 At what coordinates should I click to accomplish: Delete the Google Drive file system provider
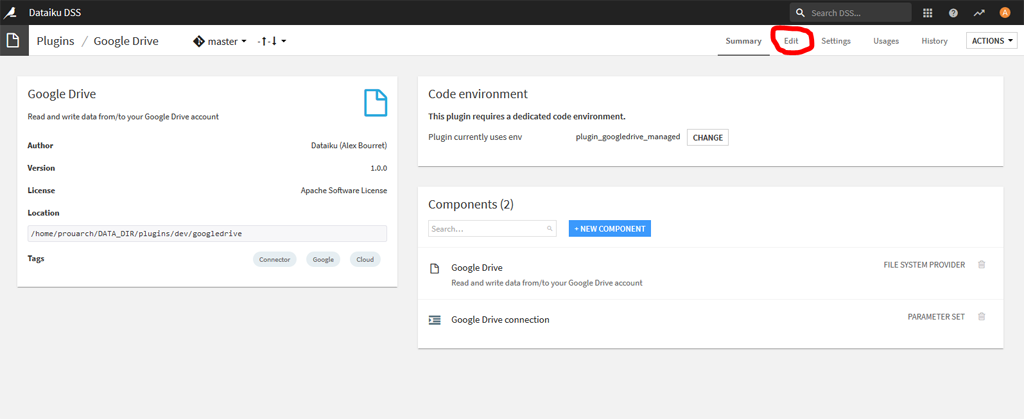pyautogui.click(x=981, y=265)
